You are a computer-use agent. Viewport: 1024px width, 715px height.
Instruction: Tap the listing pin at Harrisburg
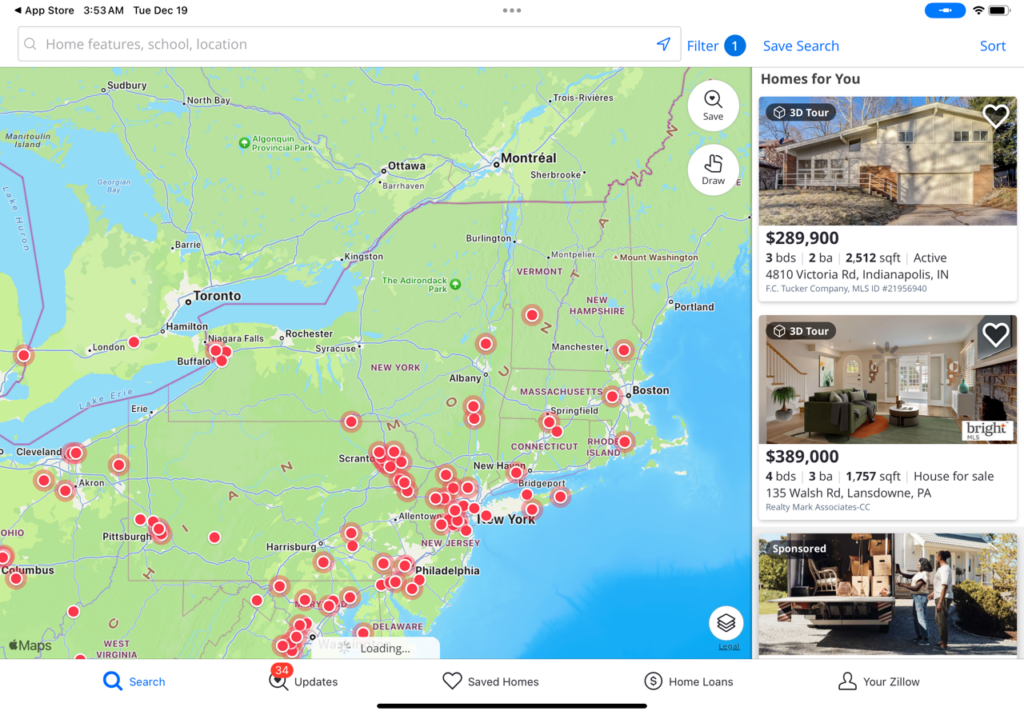pyautogui.click(x=323, y=562)
